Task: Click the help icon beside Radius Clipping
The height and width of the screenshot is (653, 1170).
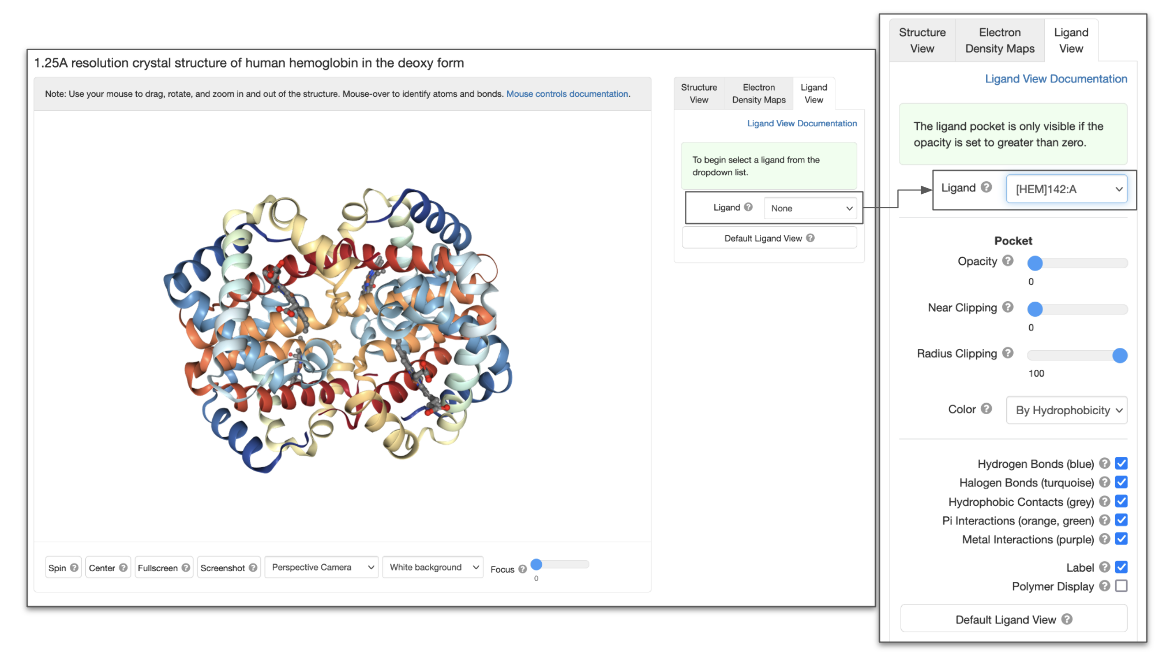Action: tap(1007, 354)
